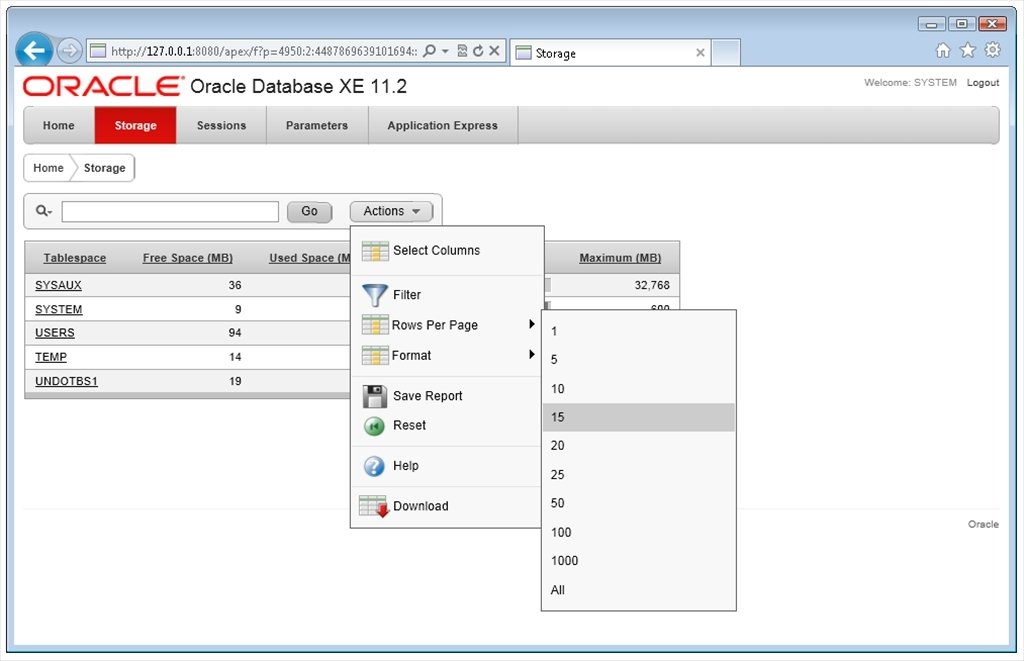Click the report search text field

[x=170, y=211]
